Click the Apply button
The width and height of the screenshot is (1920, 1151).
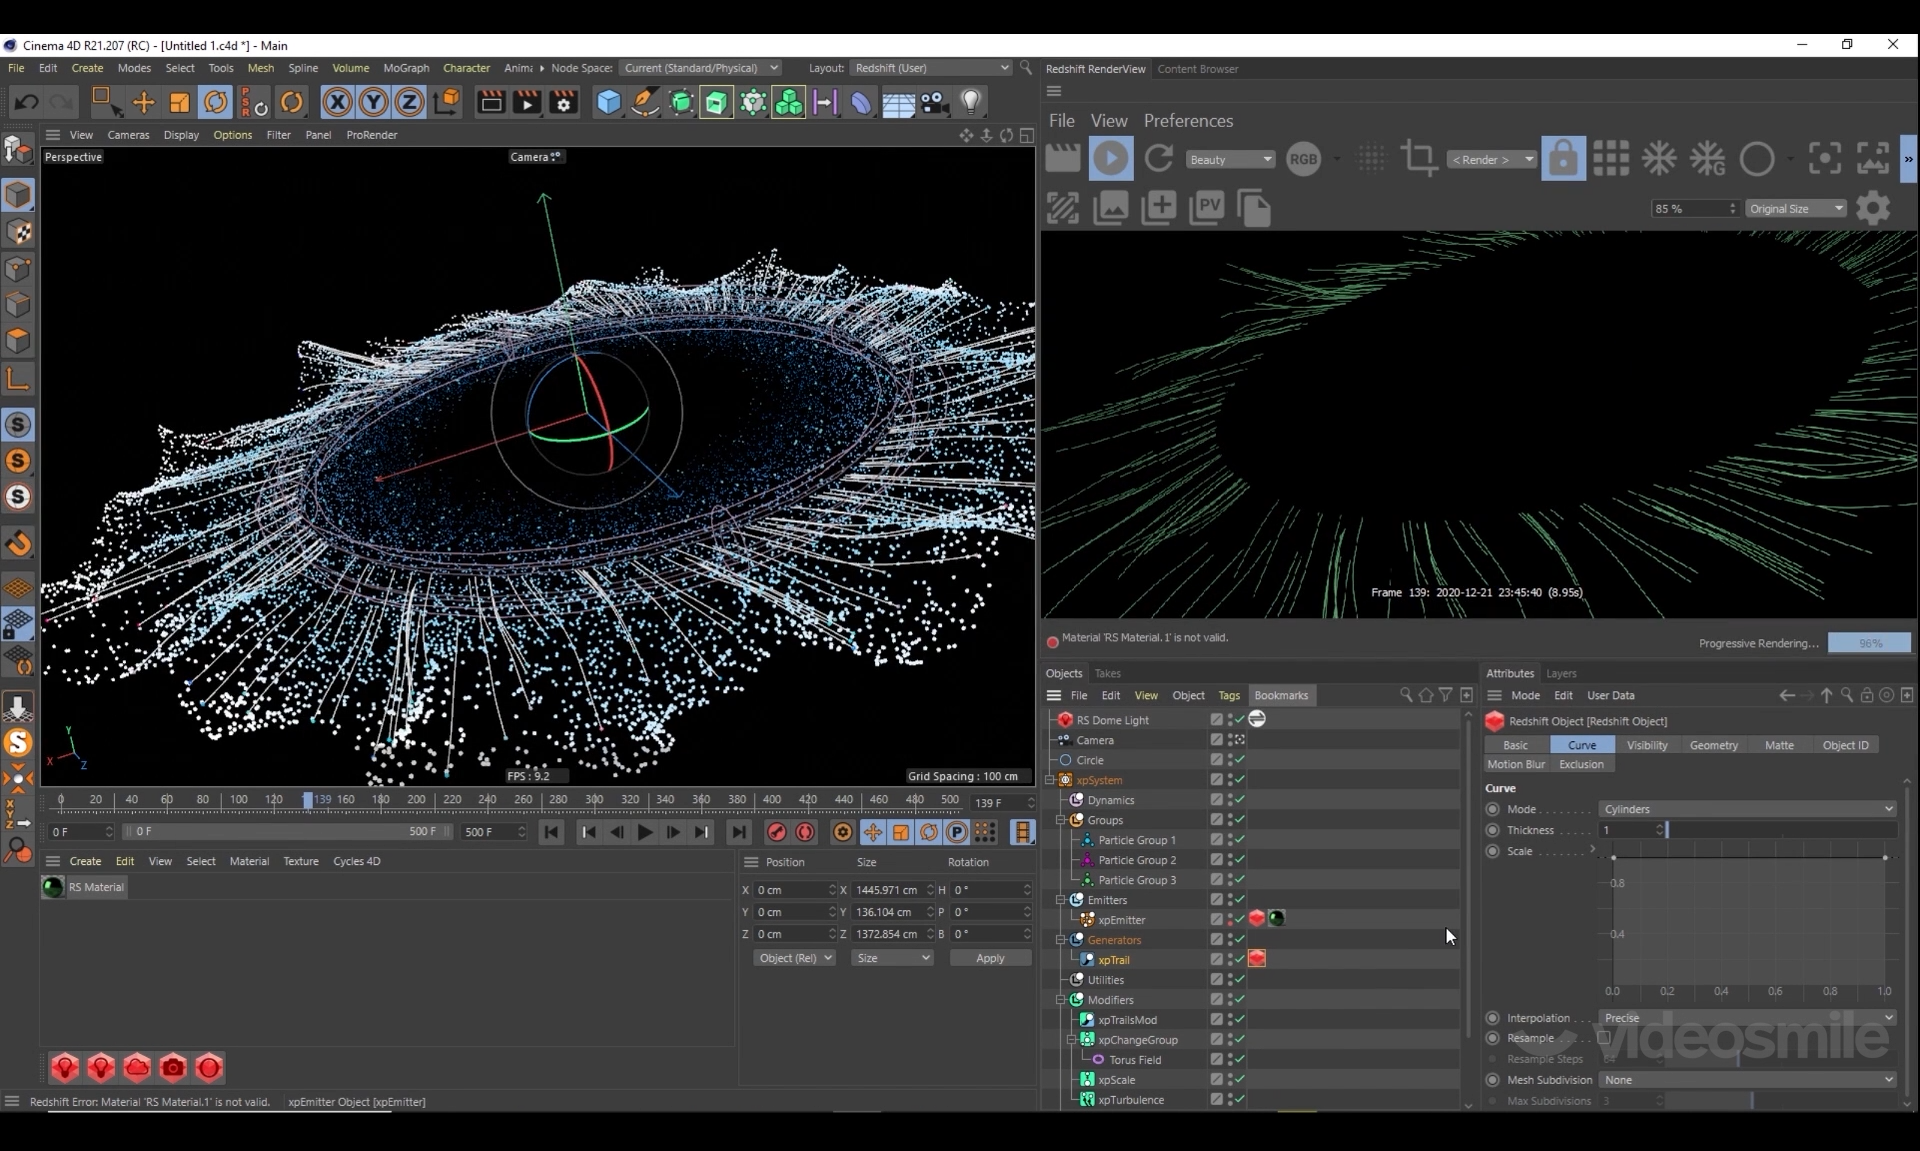[989, 958]
